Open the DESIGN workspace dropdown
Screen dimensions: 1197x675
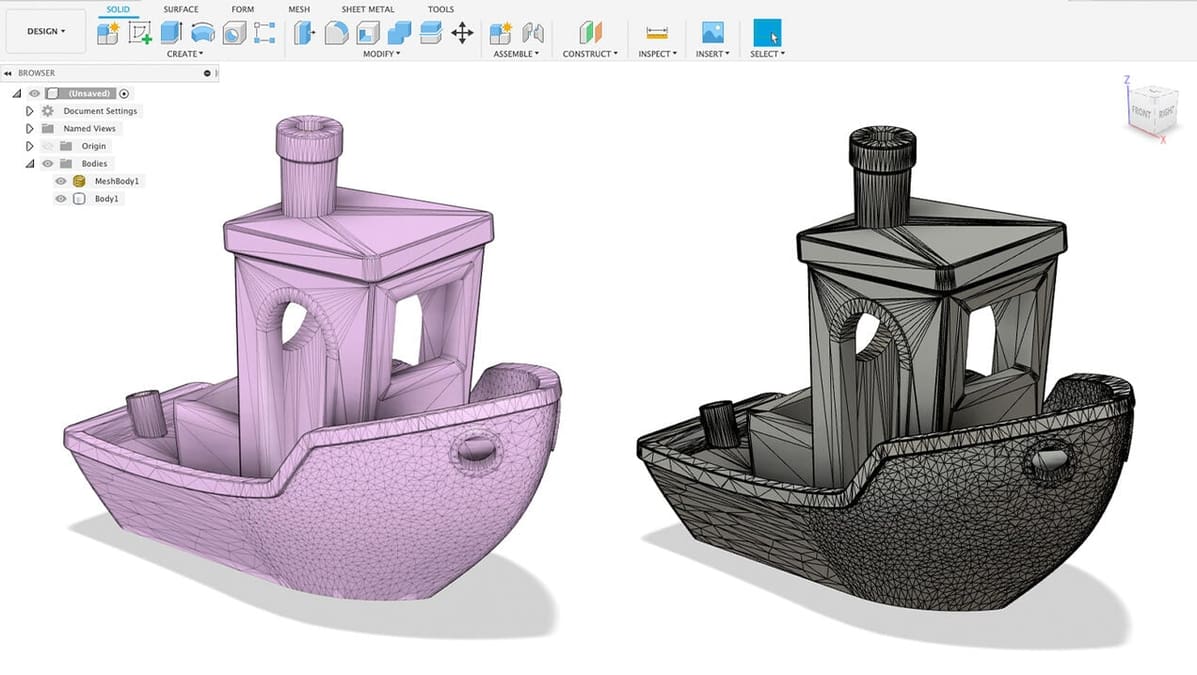(x=44, y=30)
